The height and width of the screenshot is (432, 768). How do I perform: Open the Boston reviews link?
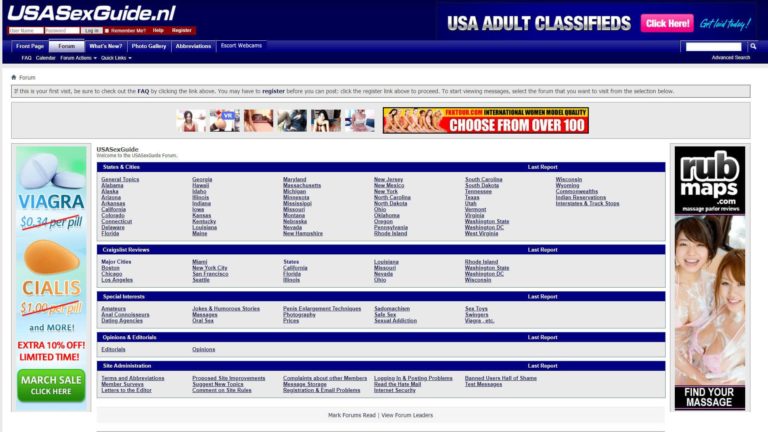click(x=110, y=268)
